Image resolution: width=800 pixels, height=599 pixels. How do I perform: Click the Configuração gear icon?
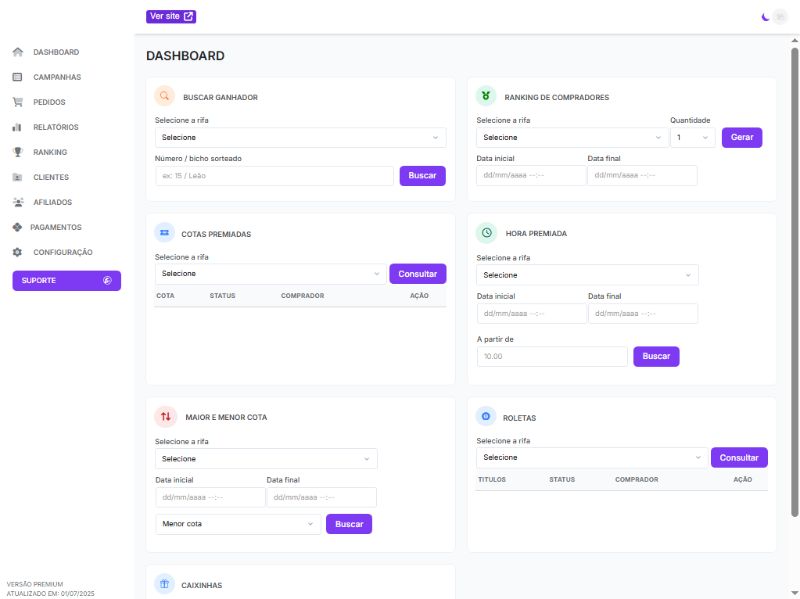pos(17,252)
